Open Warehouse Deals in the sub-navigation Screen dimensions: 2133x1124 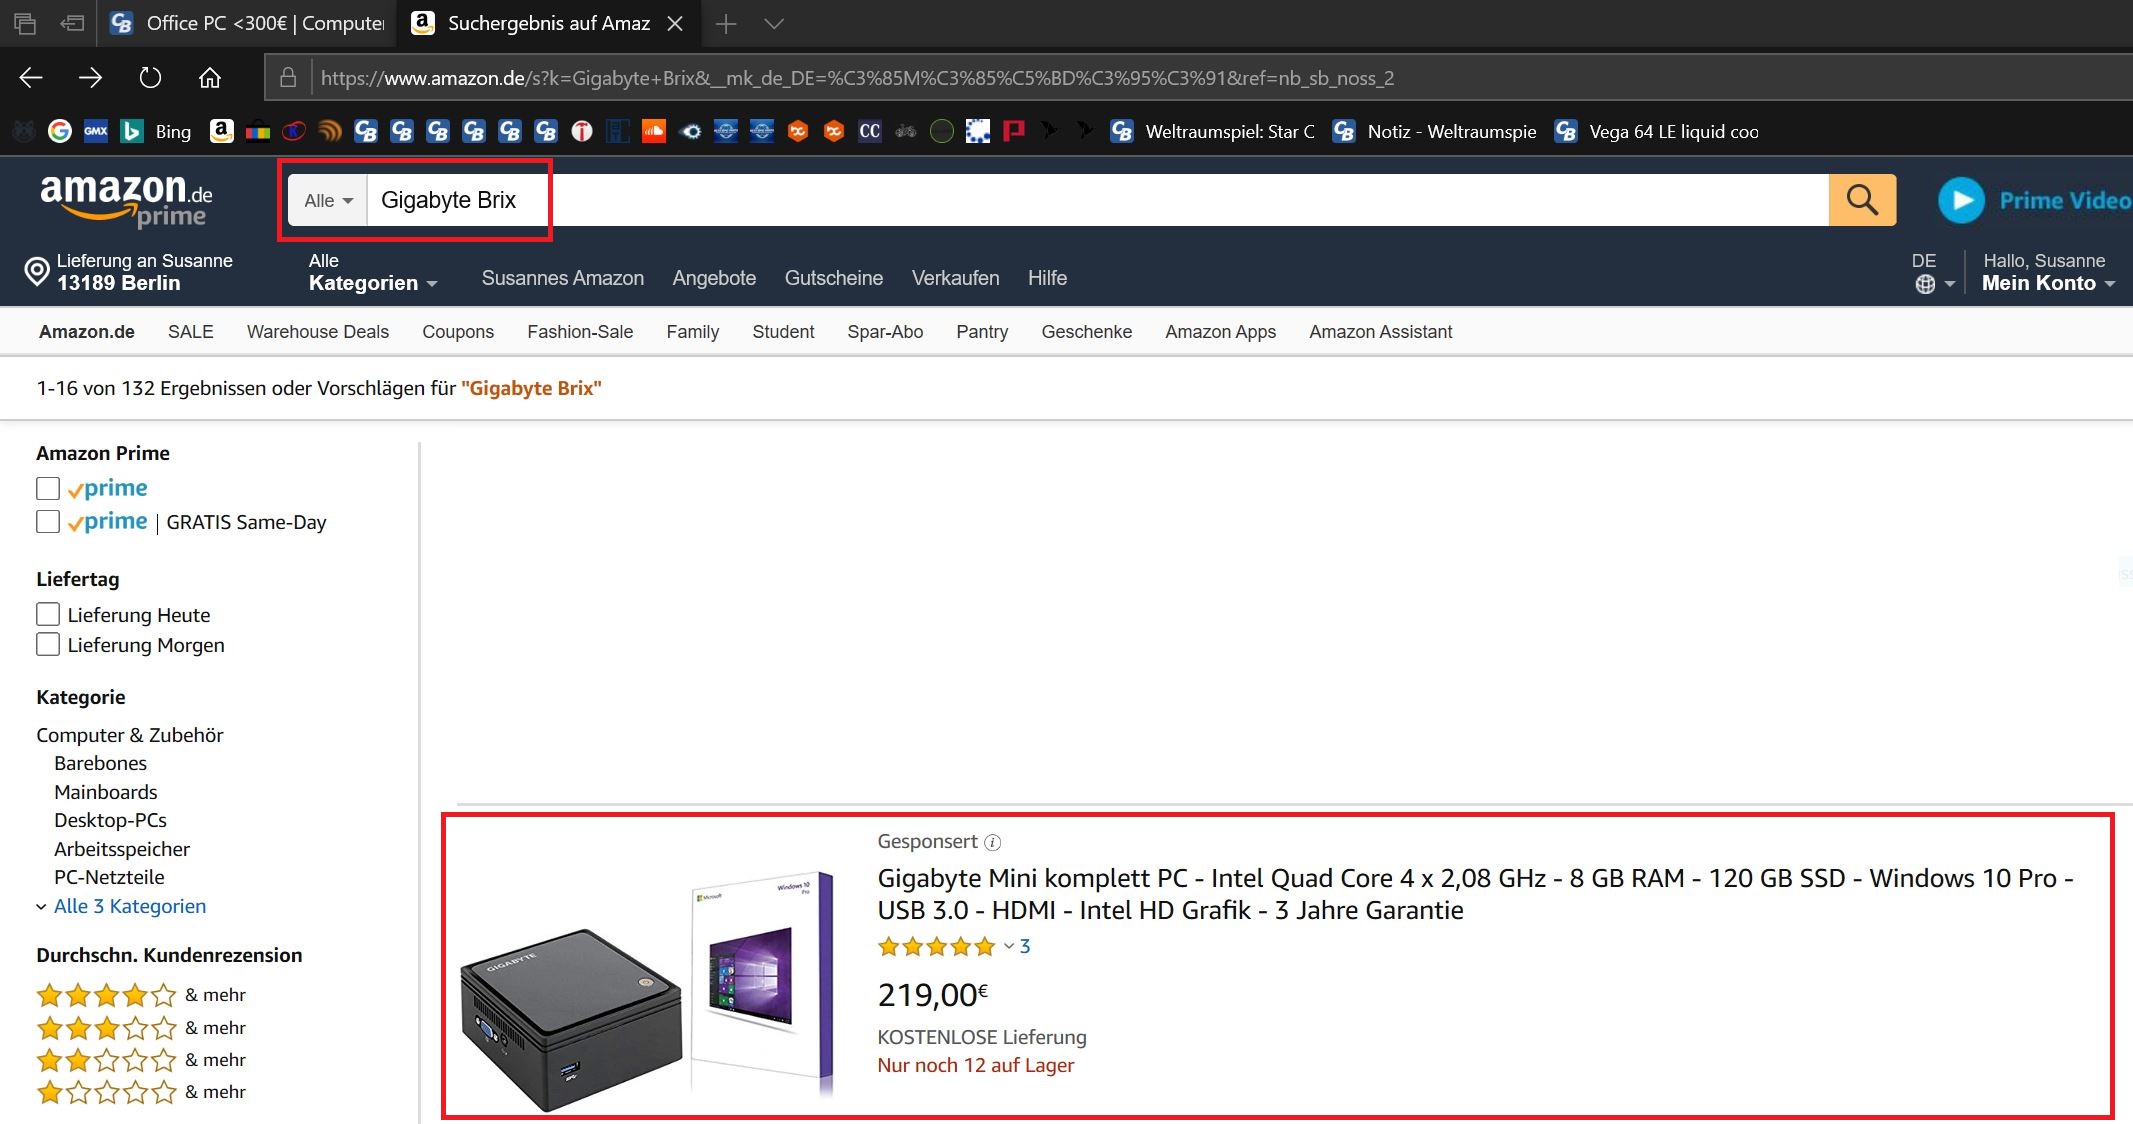tap(318, 332)
